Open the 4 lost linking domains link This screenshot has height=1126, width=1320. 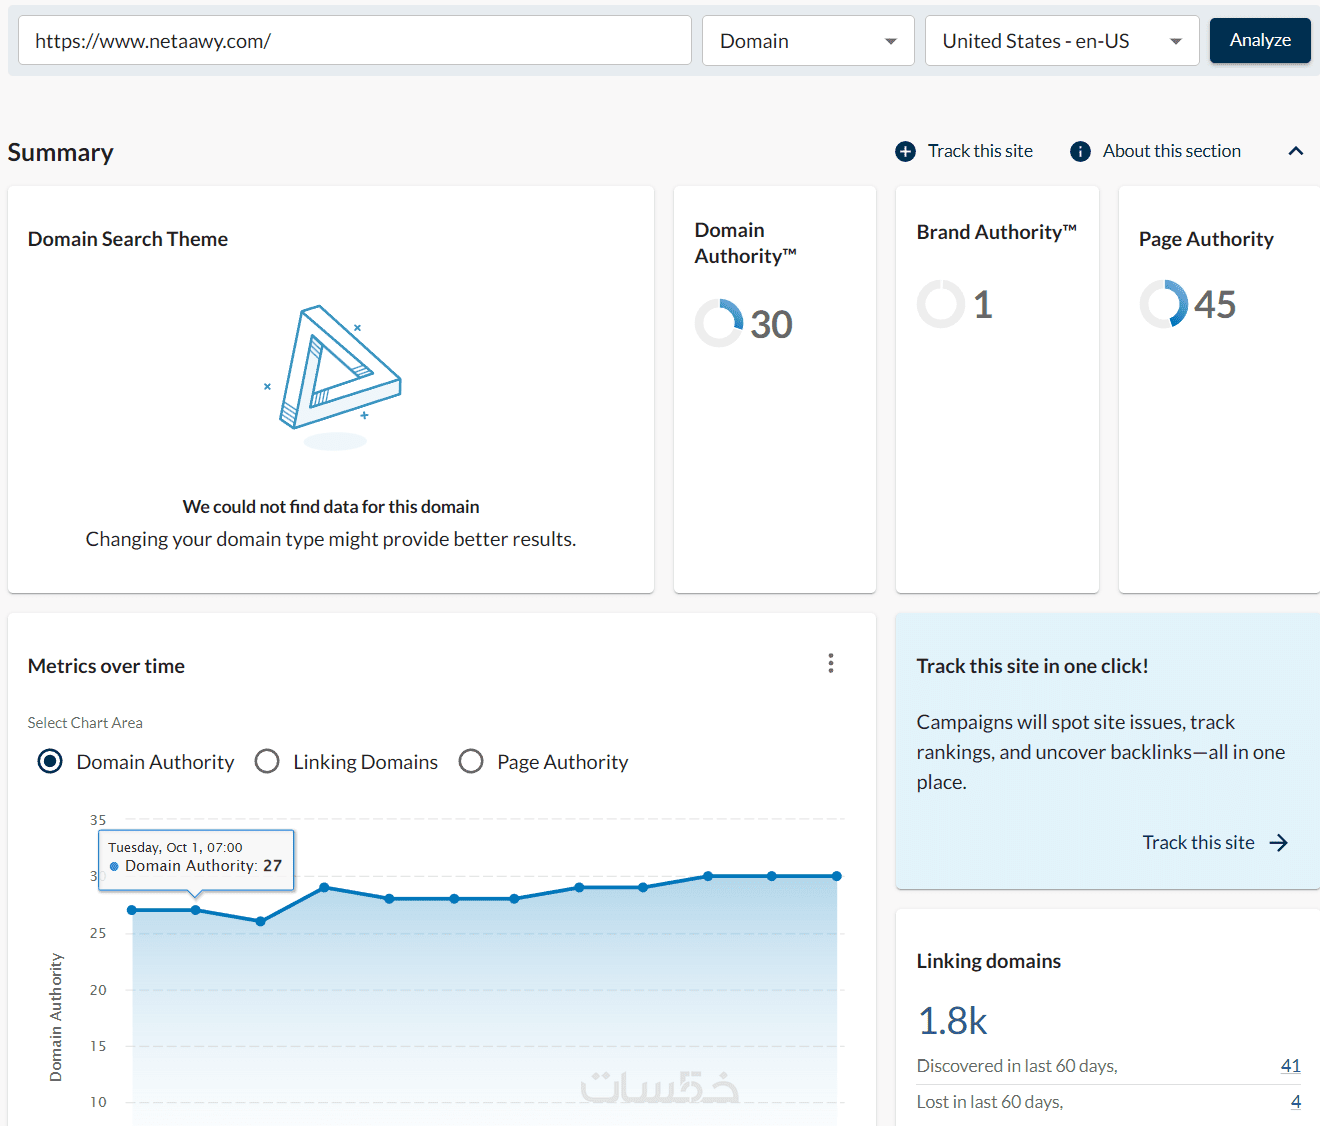pyautogui.click(x=1295, y=1102)
